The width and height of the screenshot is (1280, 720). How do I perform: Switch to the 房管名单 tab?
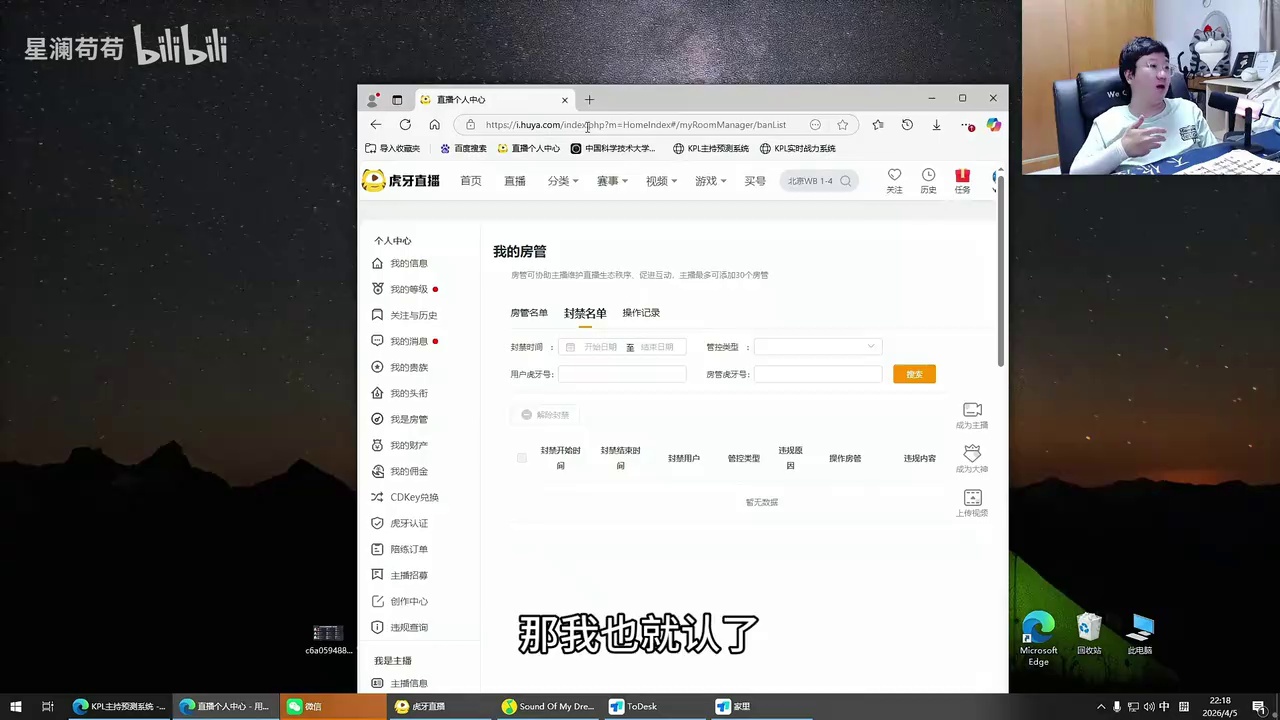point(529,313)
